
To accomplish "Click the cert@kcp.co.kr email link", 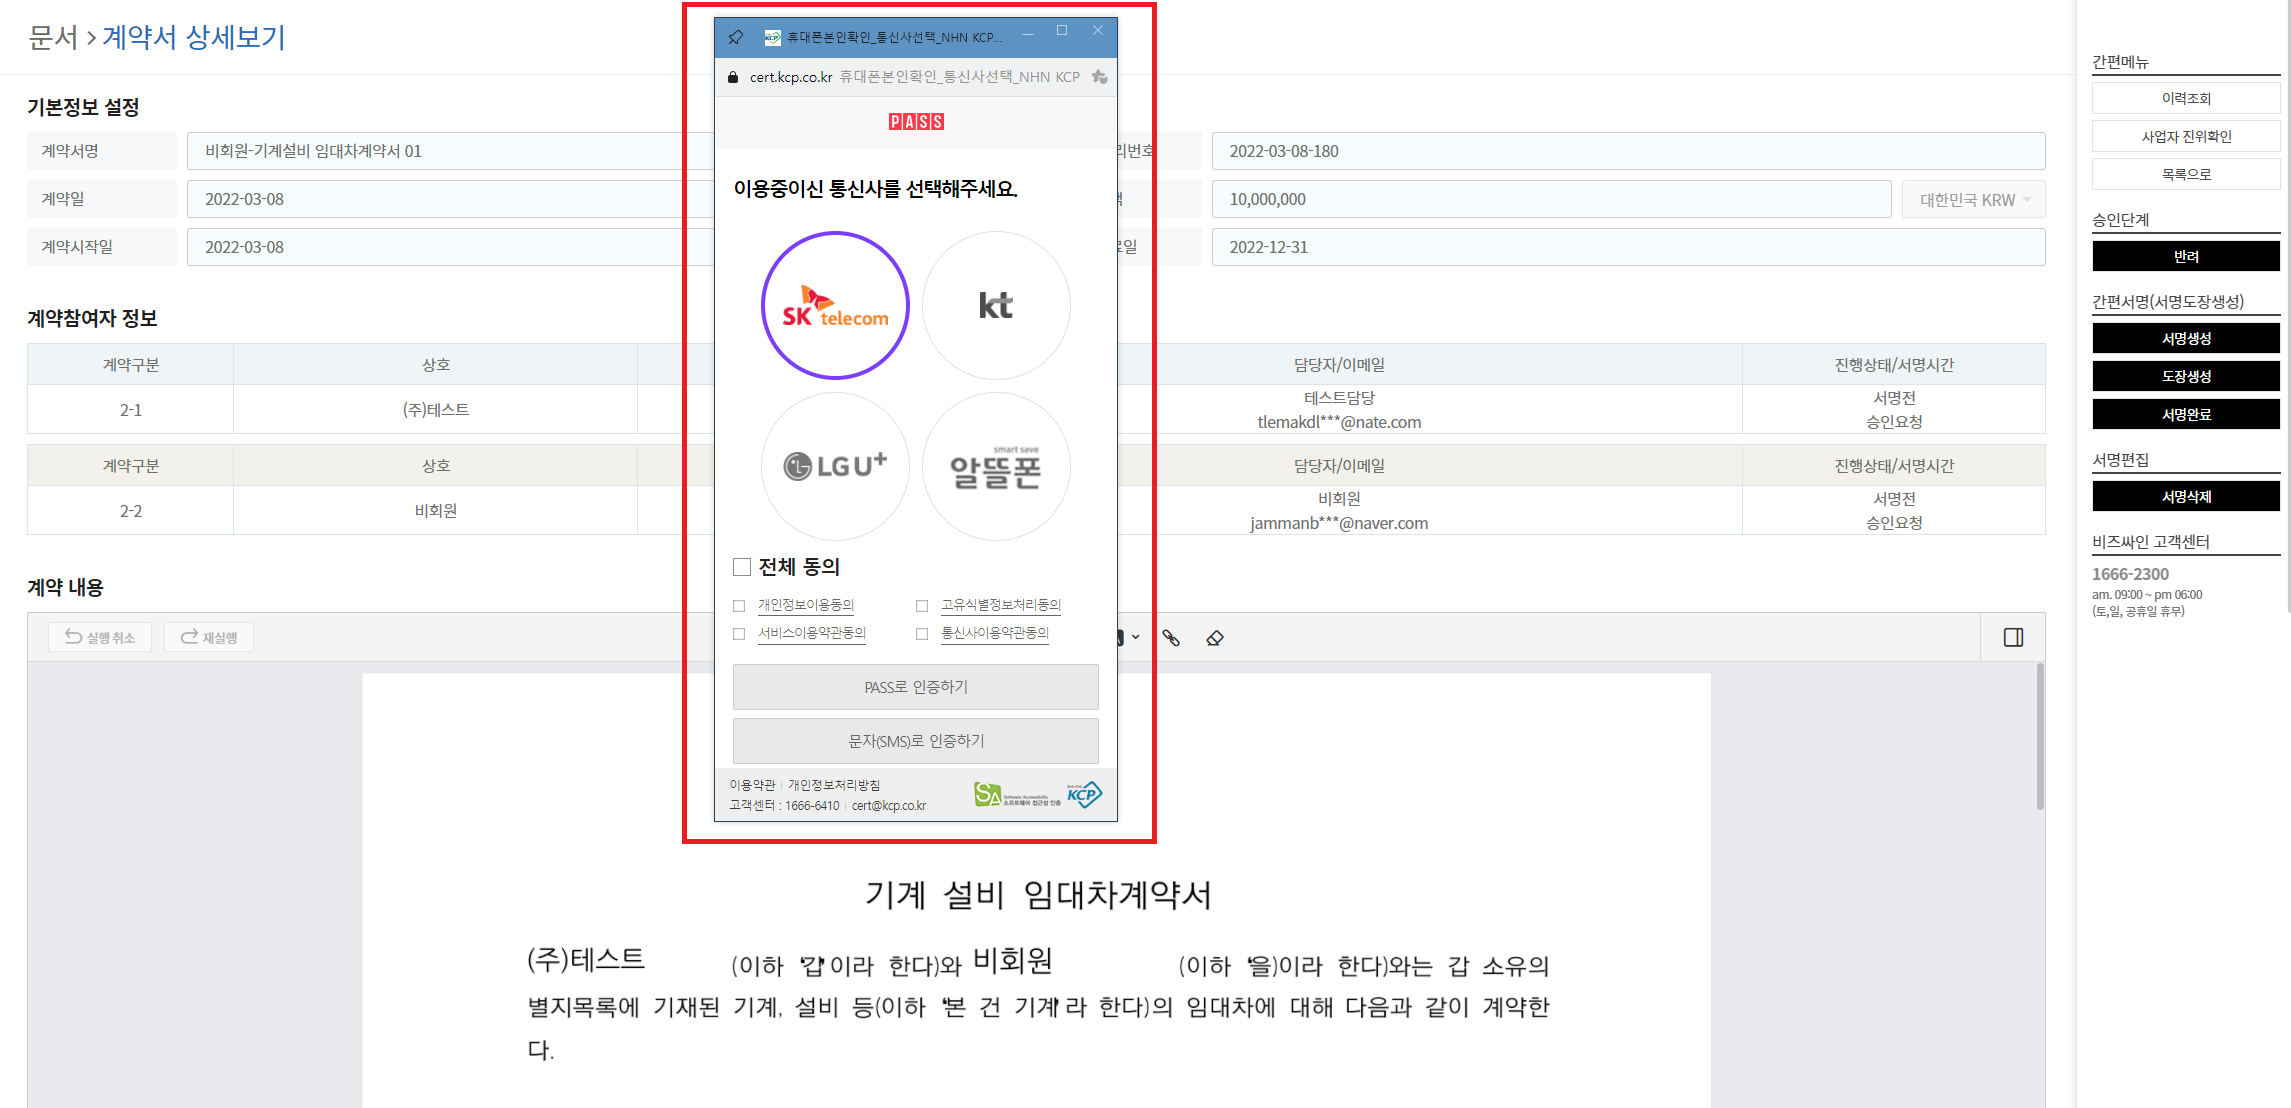I will (x=889, y=806).
